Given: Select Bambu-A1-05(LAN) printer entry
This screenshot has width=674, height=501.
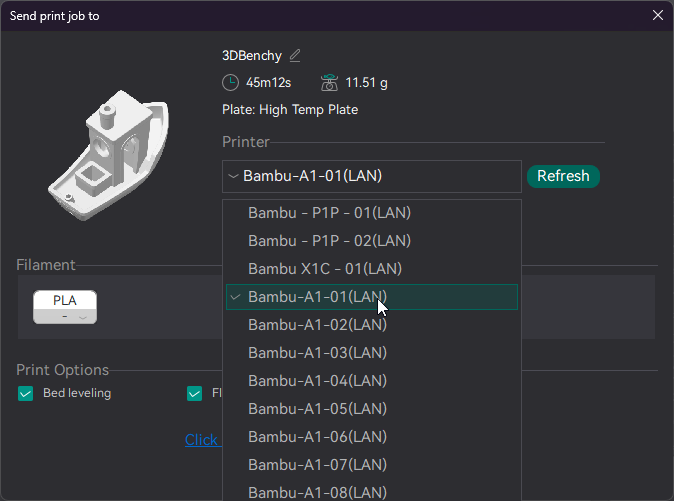Looking at the screenshot, I should click(372, 409).
